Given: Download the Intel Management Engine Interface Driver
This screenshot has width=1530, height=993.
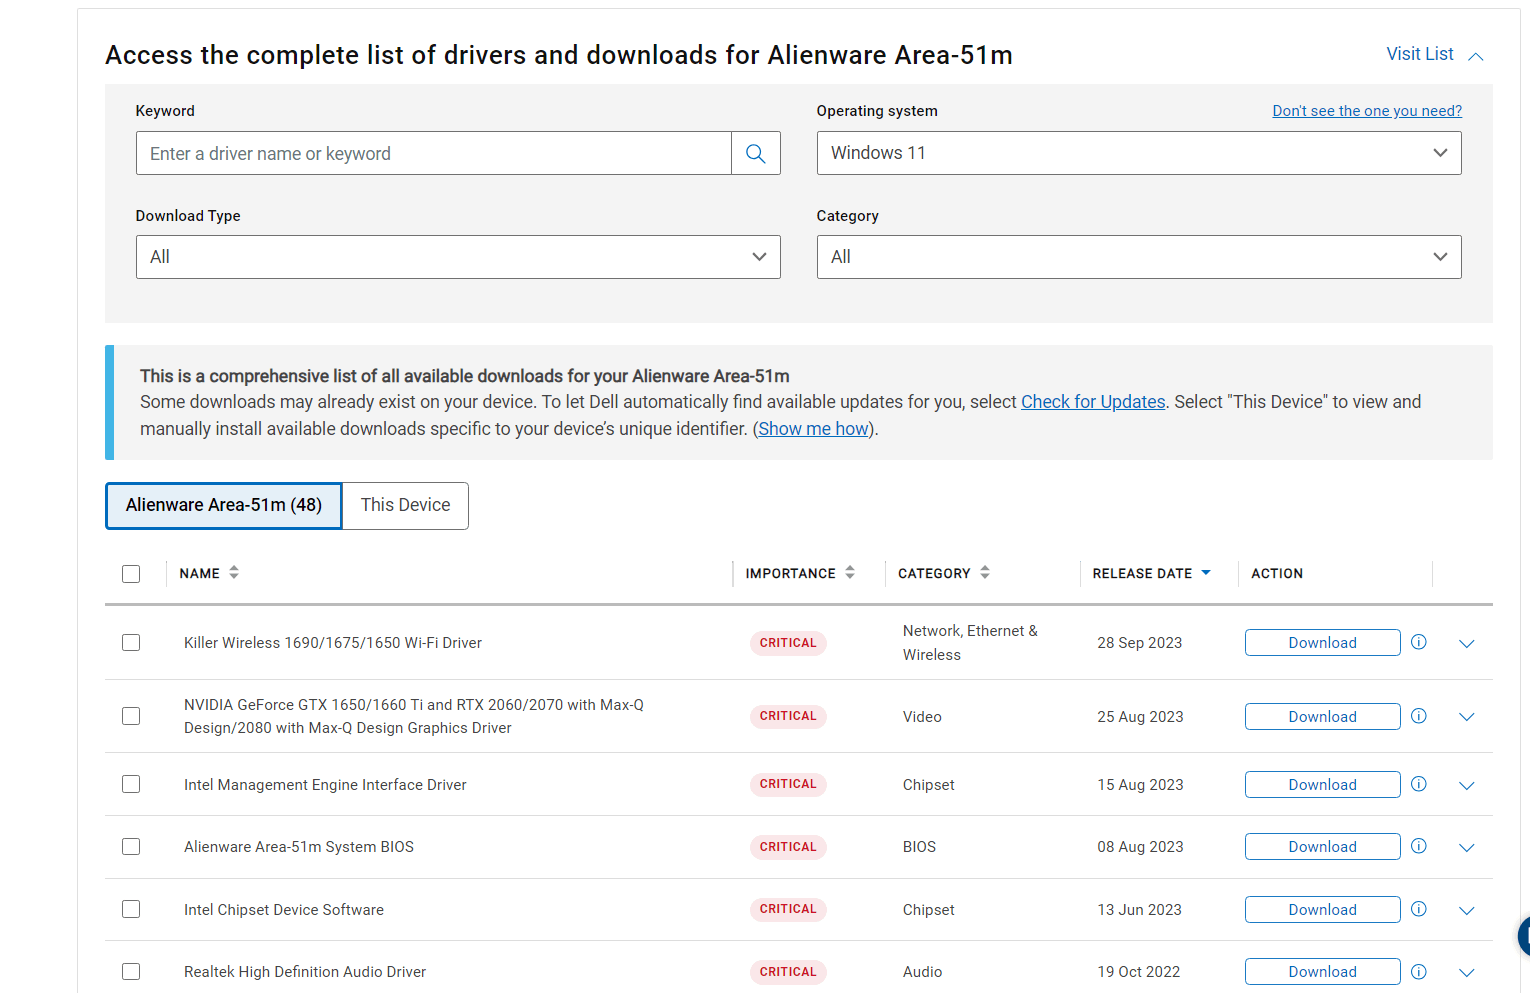Looking at the screenshot, I should (x=1322, y=785).
